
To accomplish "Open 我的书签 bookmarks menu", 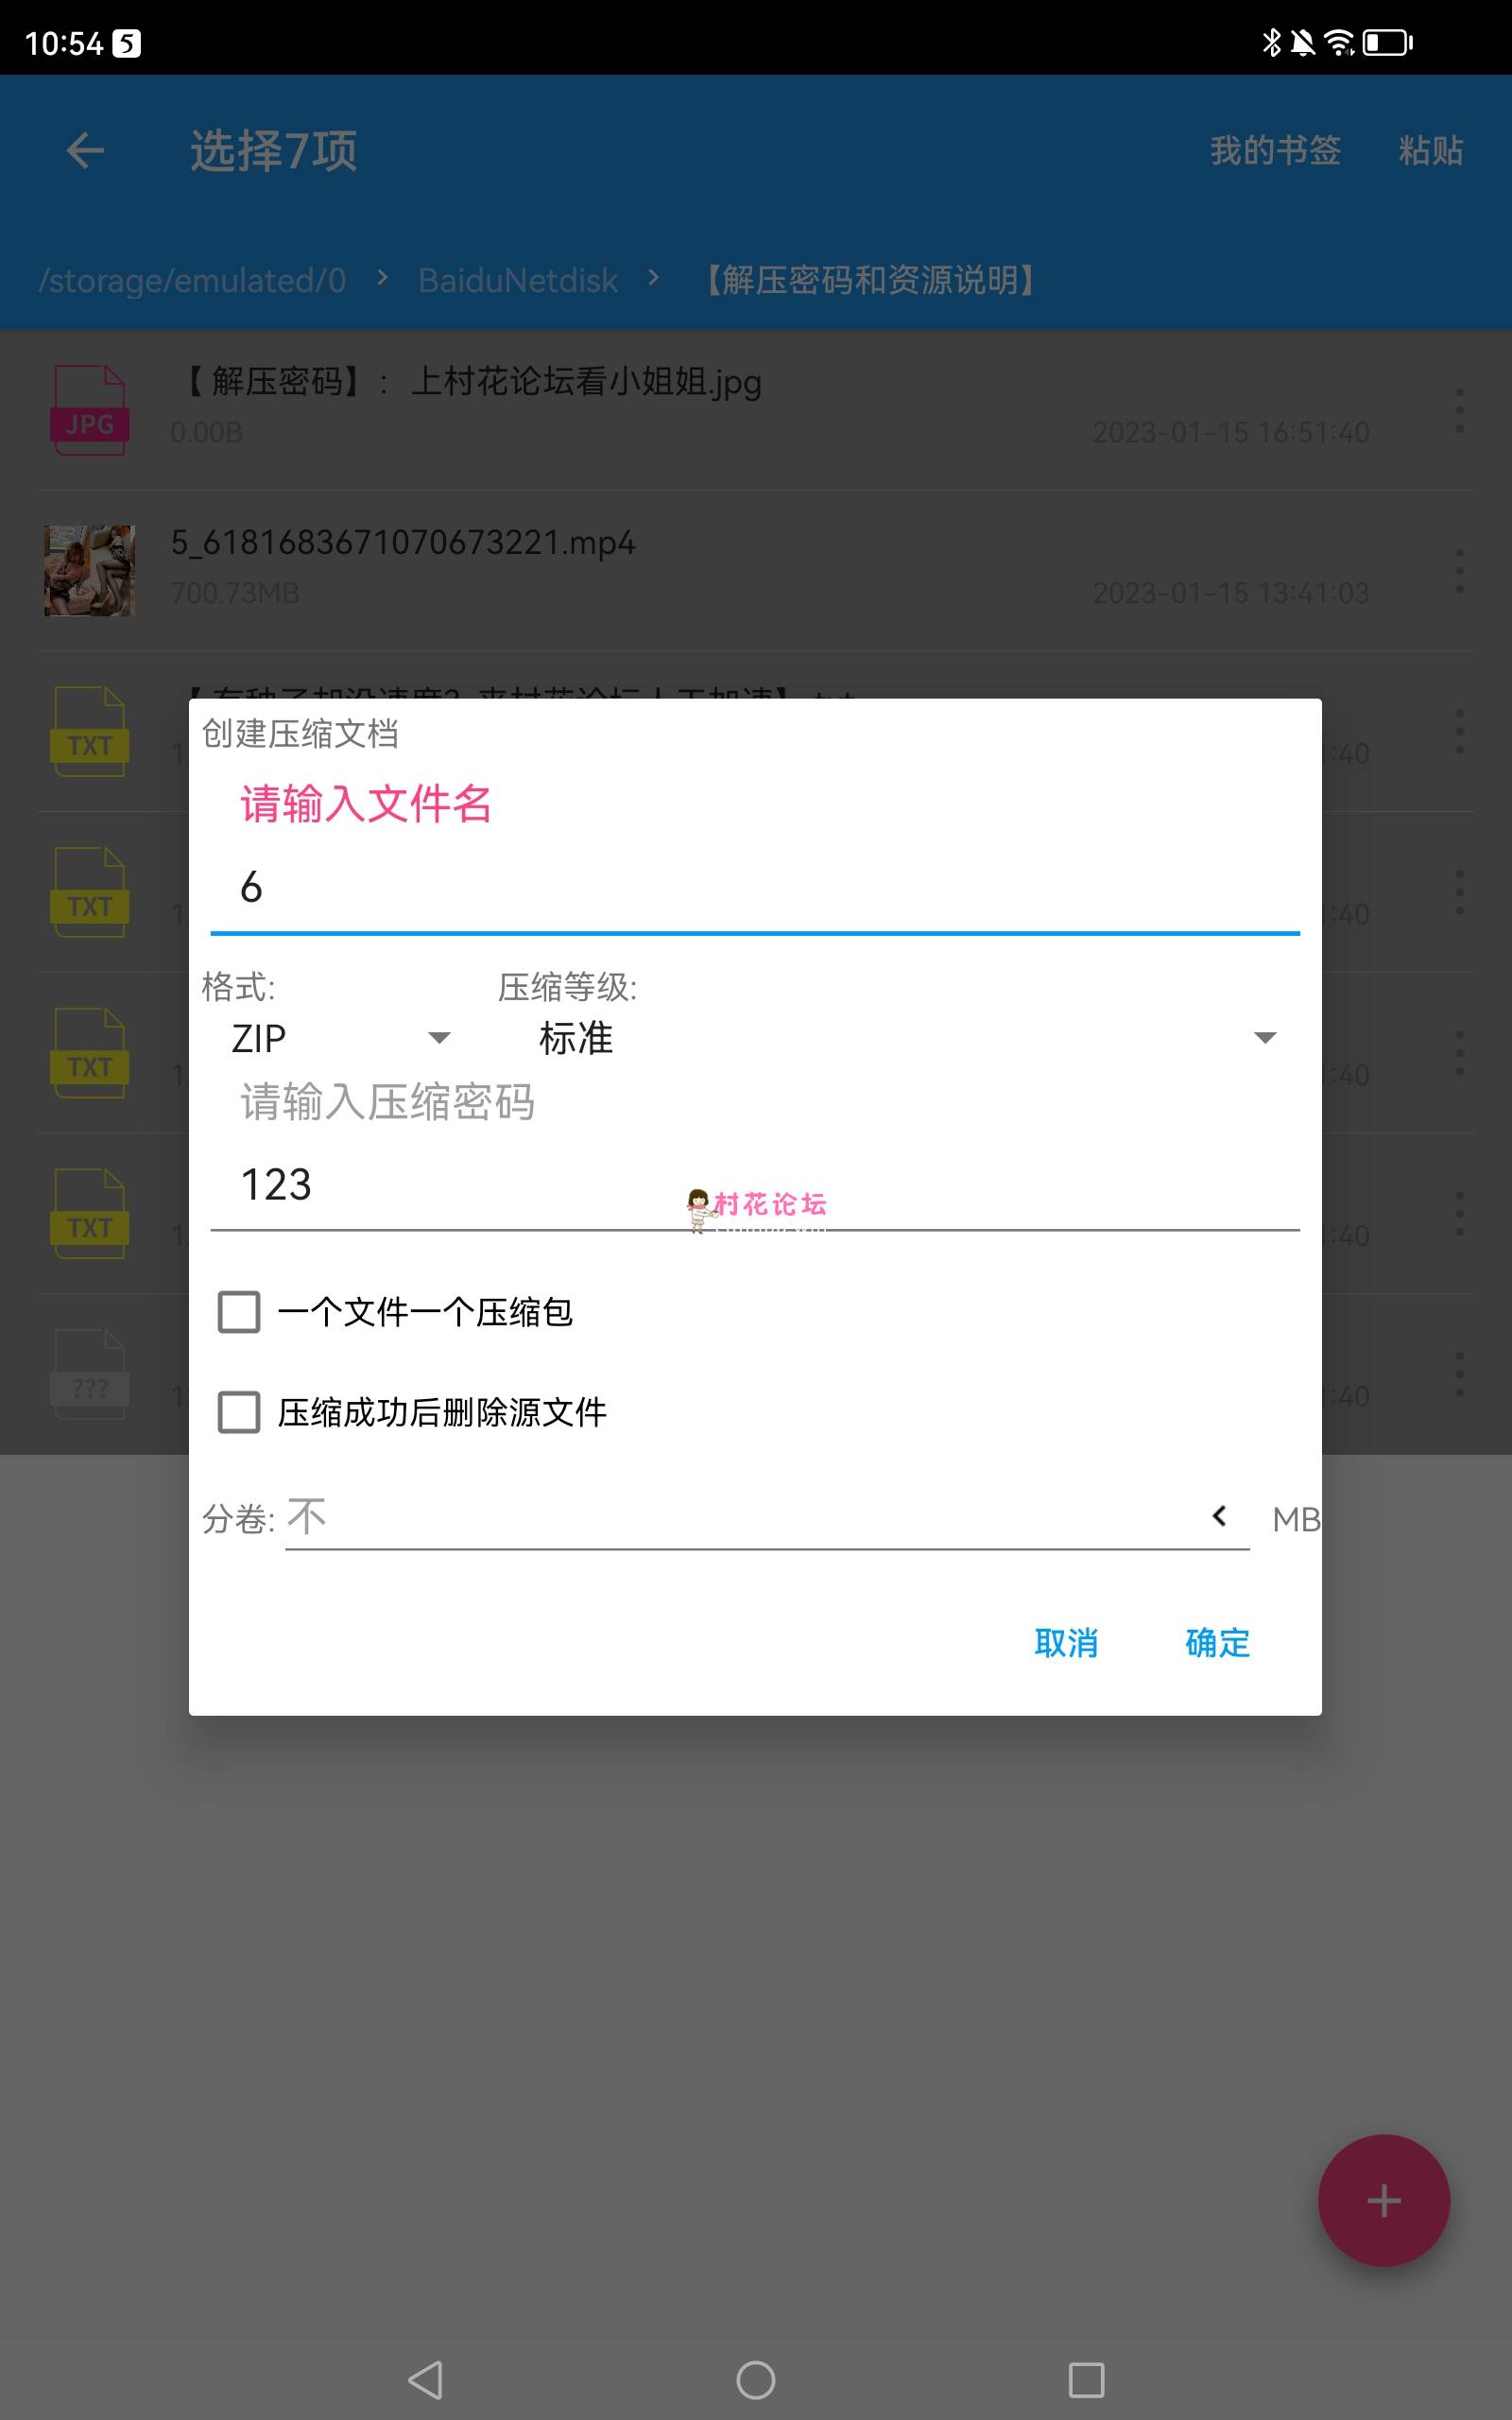I will click(1275, 151).
